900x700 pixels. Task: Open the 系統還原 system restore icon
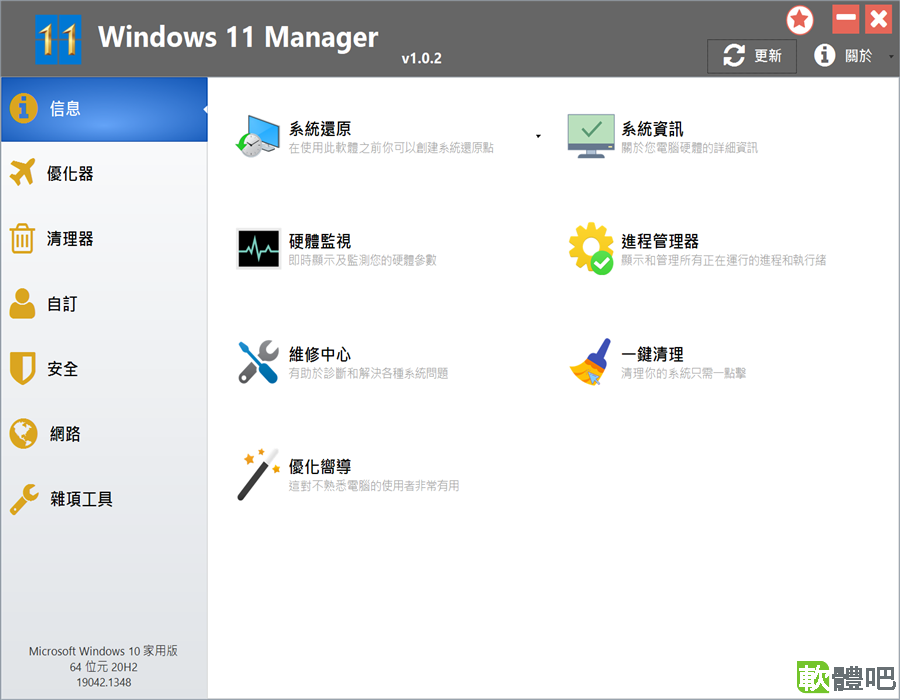[258, 136]
